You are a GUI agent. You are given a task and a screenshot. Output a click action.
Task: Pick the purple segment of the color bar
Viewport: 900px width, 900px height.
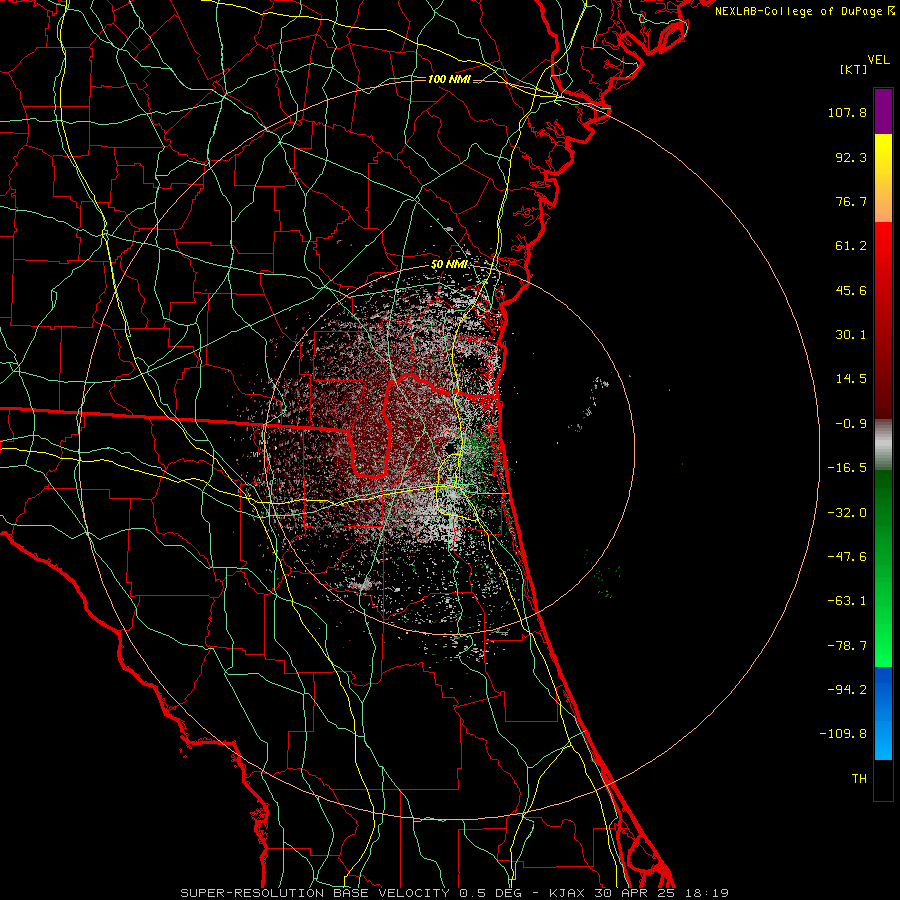(883, 112)
